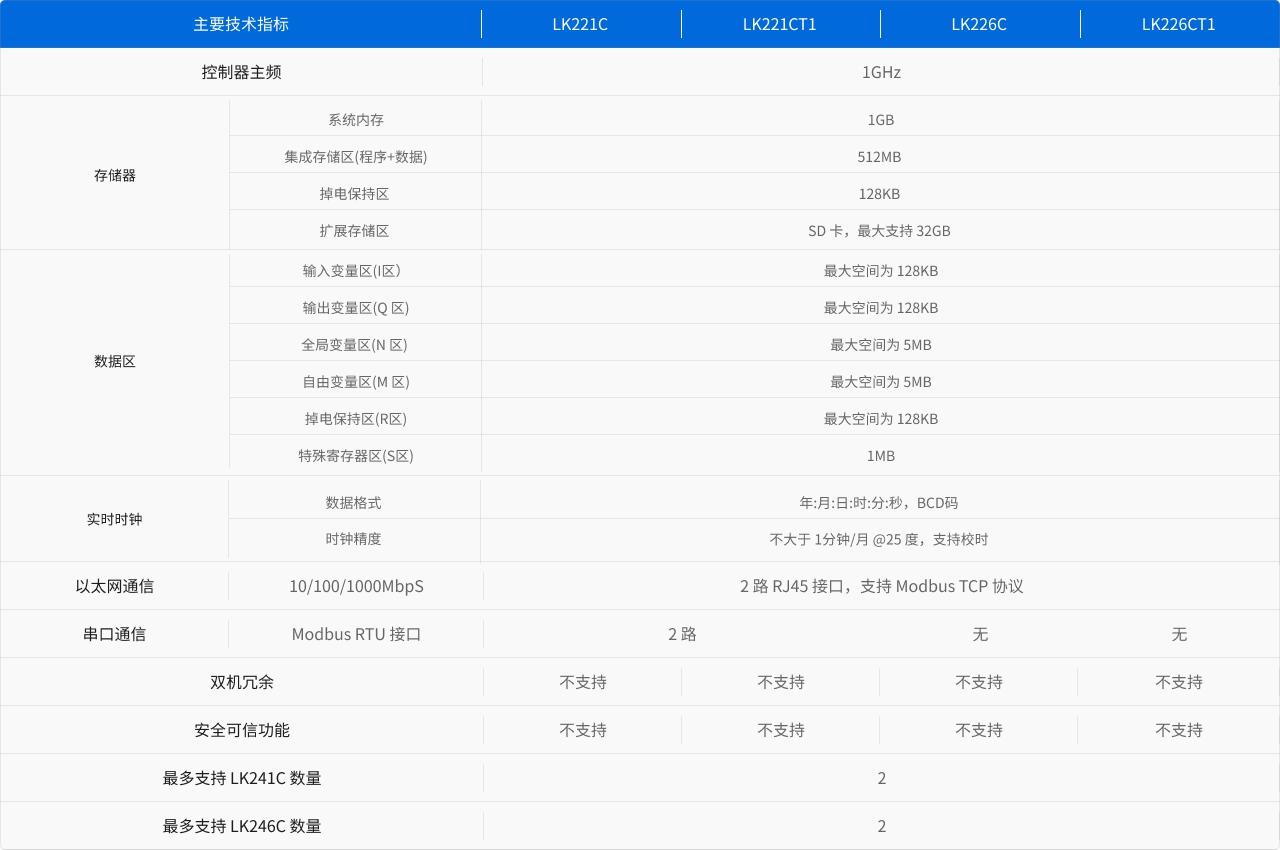Click '无' under LK226CT1 for 串口通信
Viewport: 1280px width, 850px height.
coord(1179,634)
